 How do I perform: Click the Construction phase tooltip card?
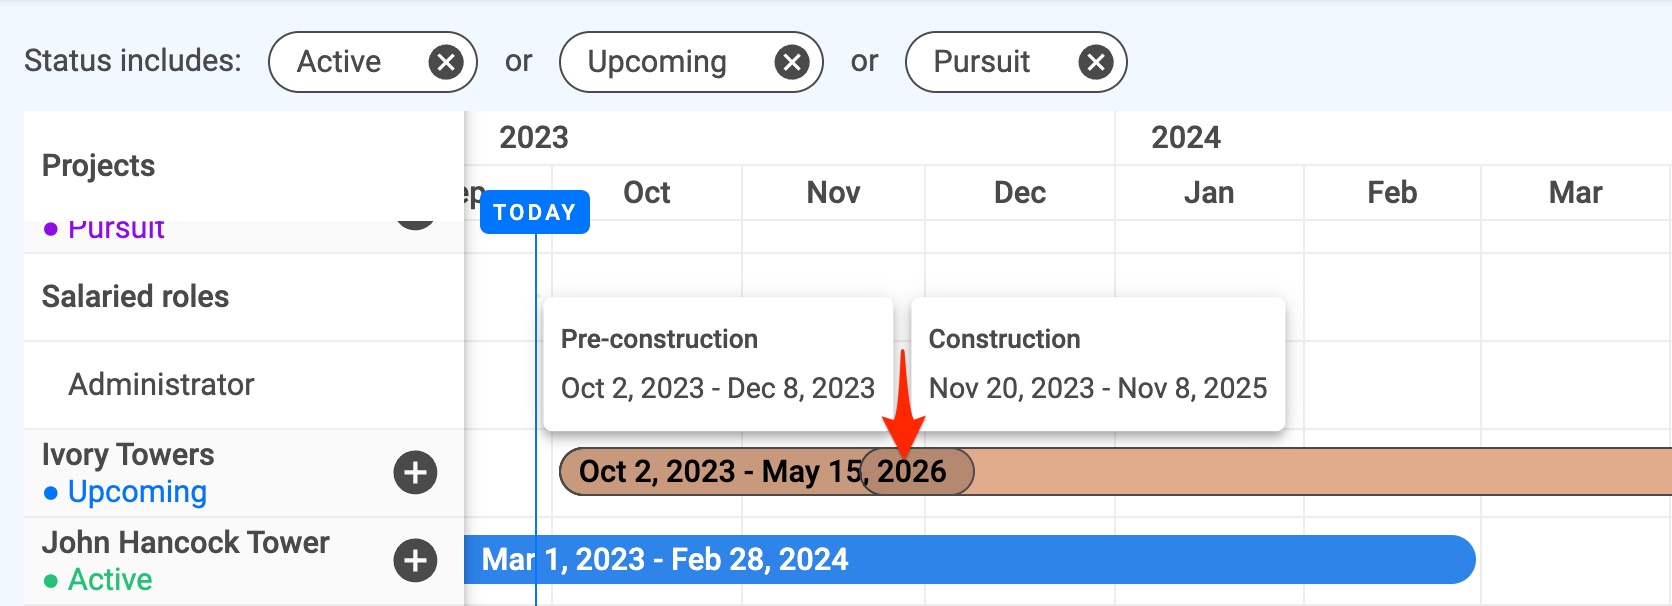click(x=1098, y=364)
